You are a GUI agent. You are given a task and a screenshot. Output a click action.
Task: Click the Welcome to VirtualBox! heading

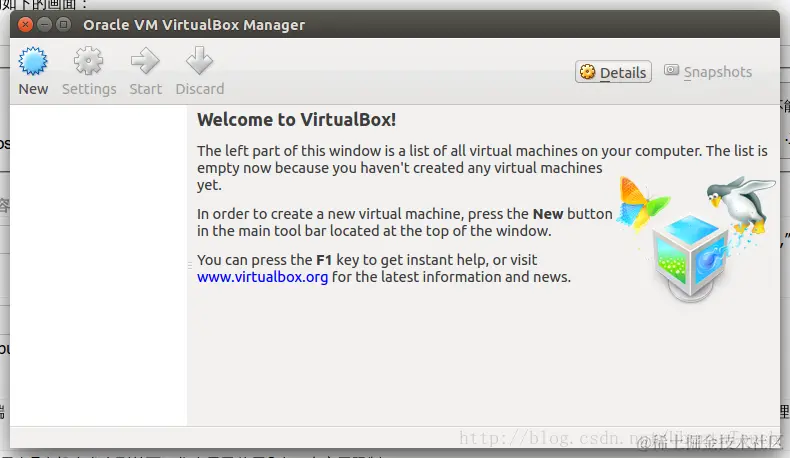296,120
